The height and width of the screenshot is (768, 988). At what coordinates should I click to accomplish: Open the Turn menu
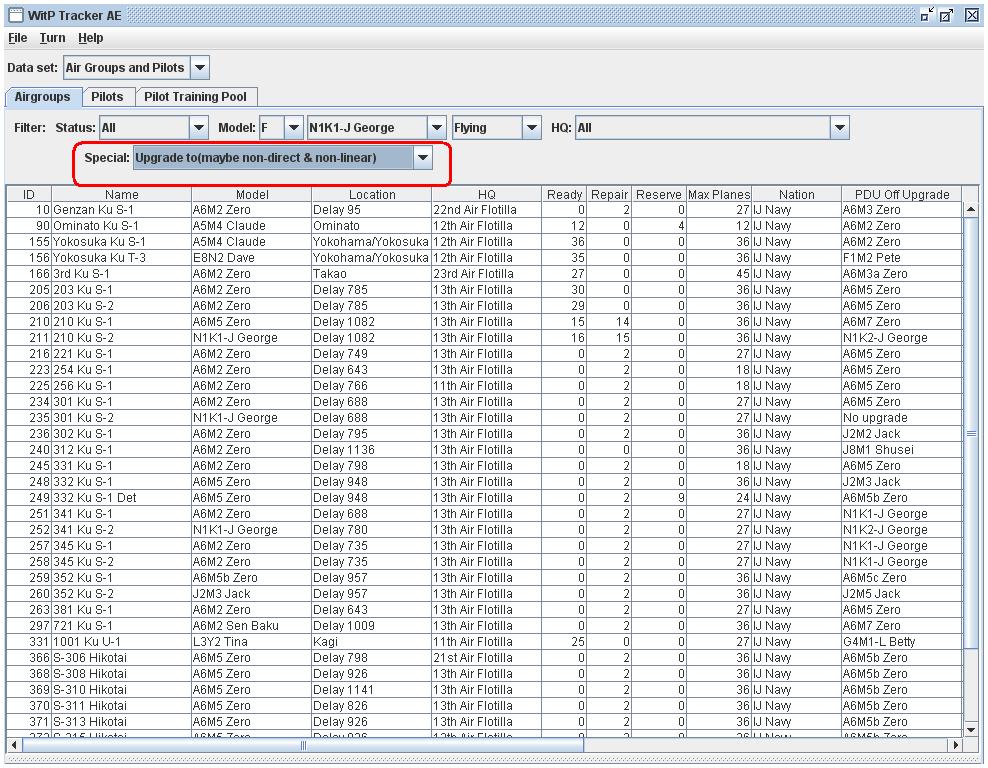coord(52,38)
